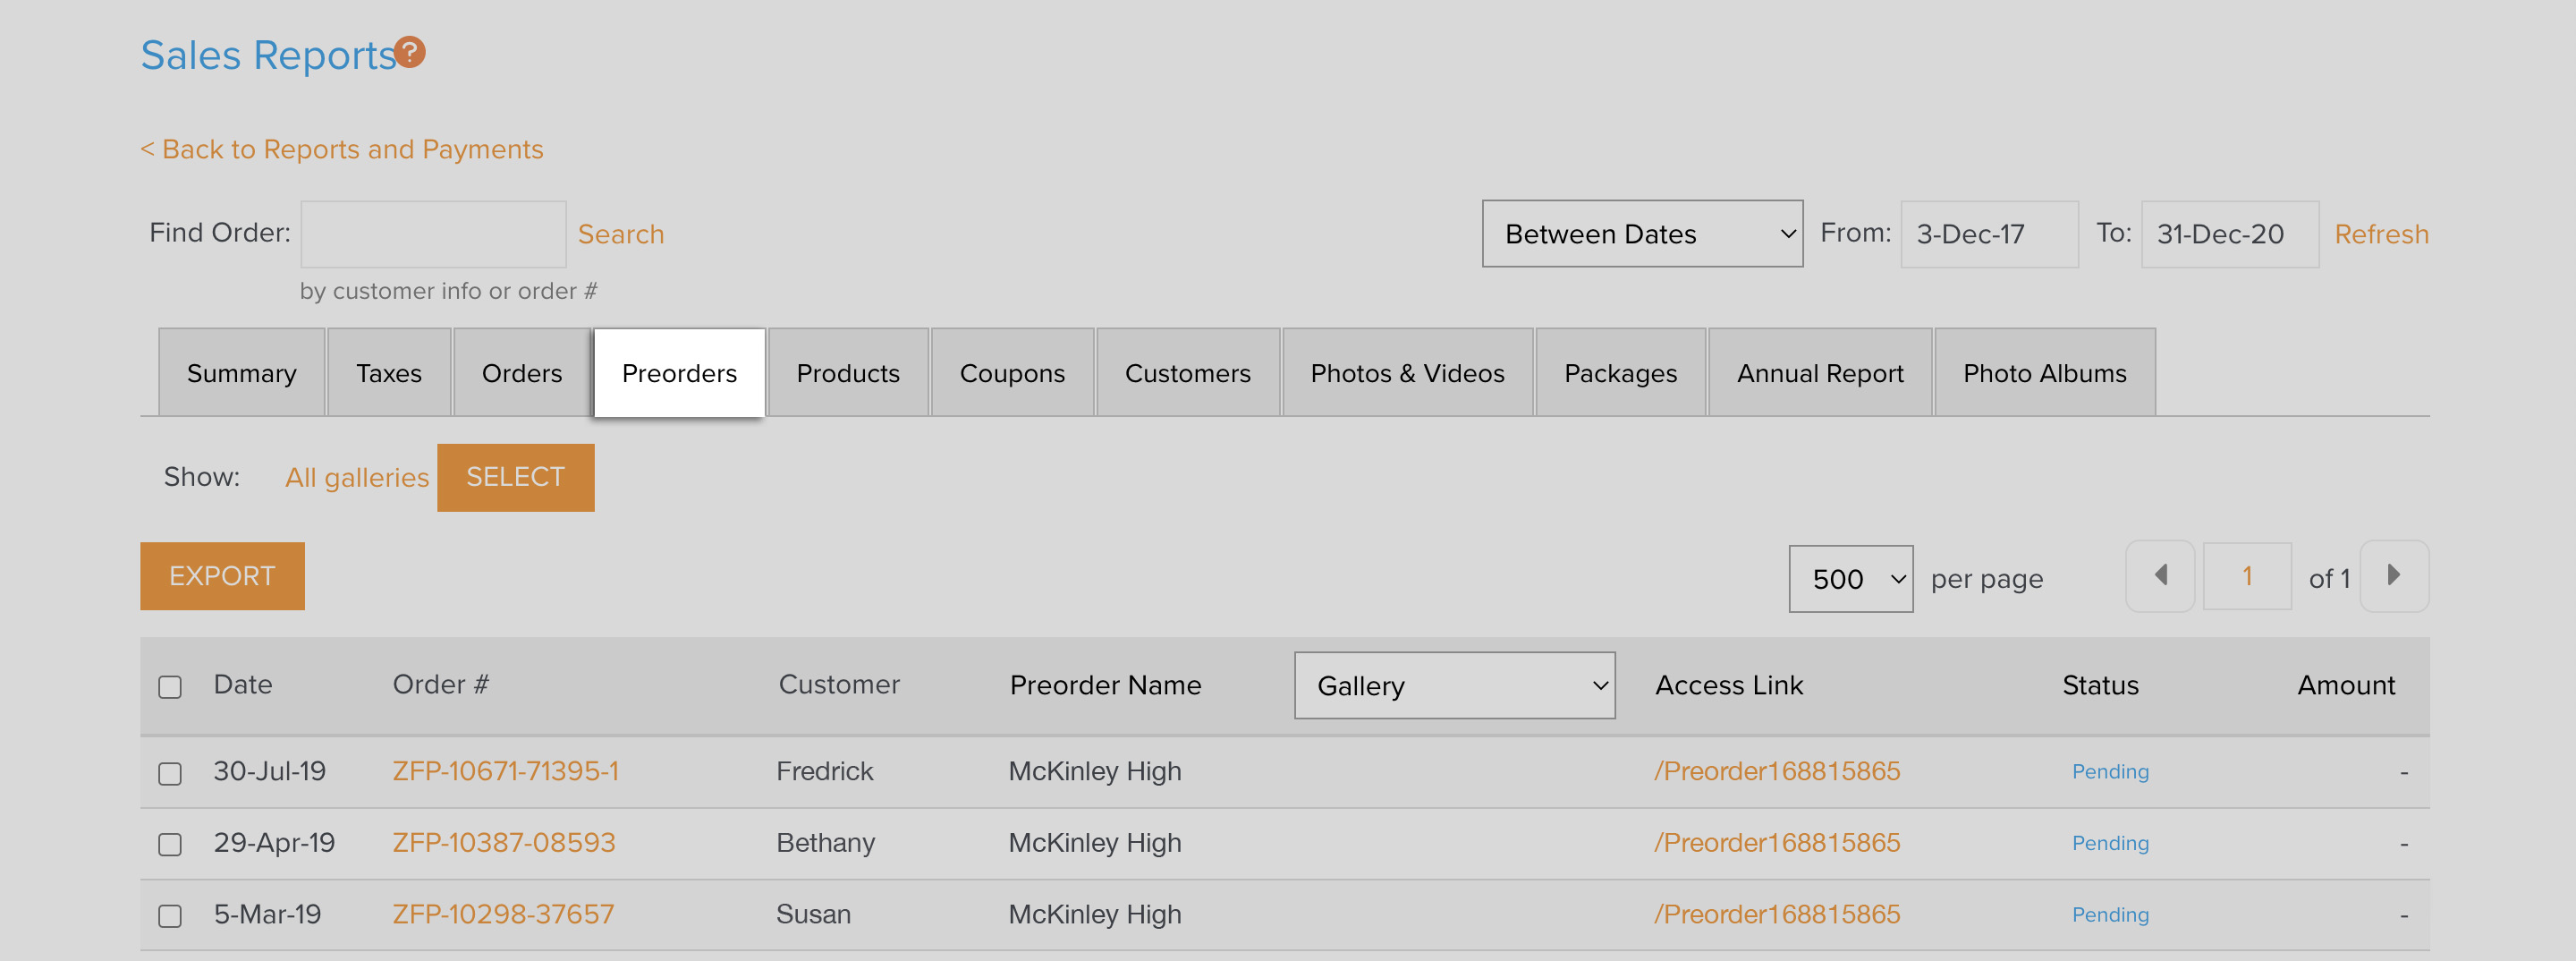
Task: Click the From date field 3-Dec-17
Action: pyautogui.click(x=1989, y=234)
